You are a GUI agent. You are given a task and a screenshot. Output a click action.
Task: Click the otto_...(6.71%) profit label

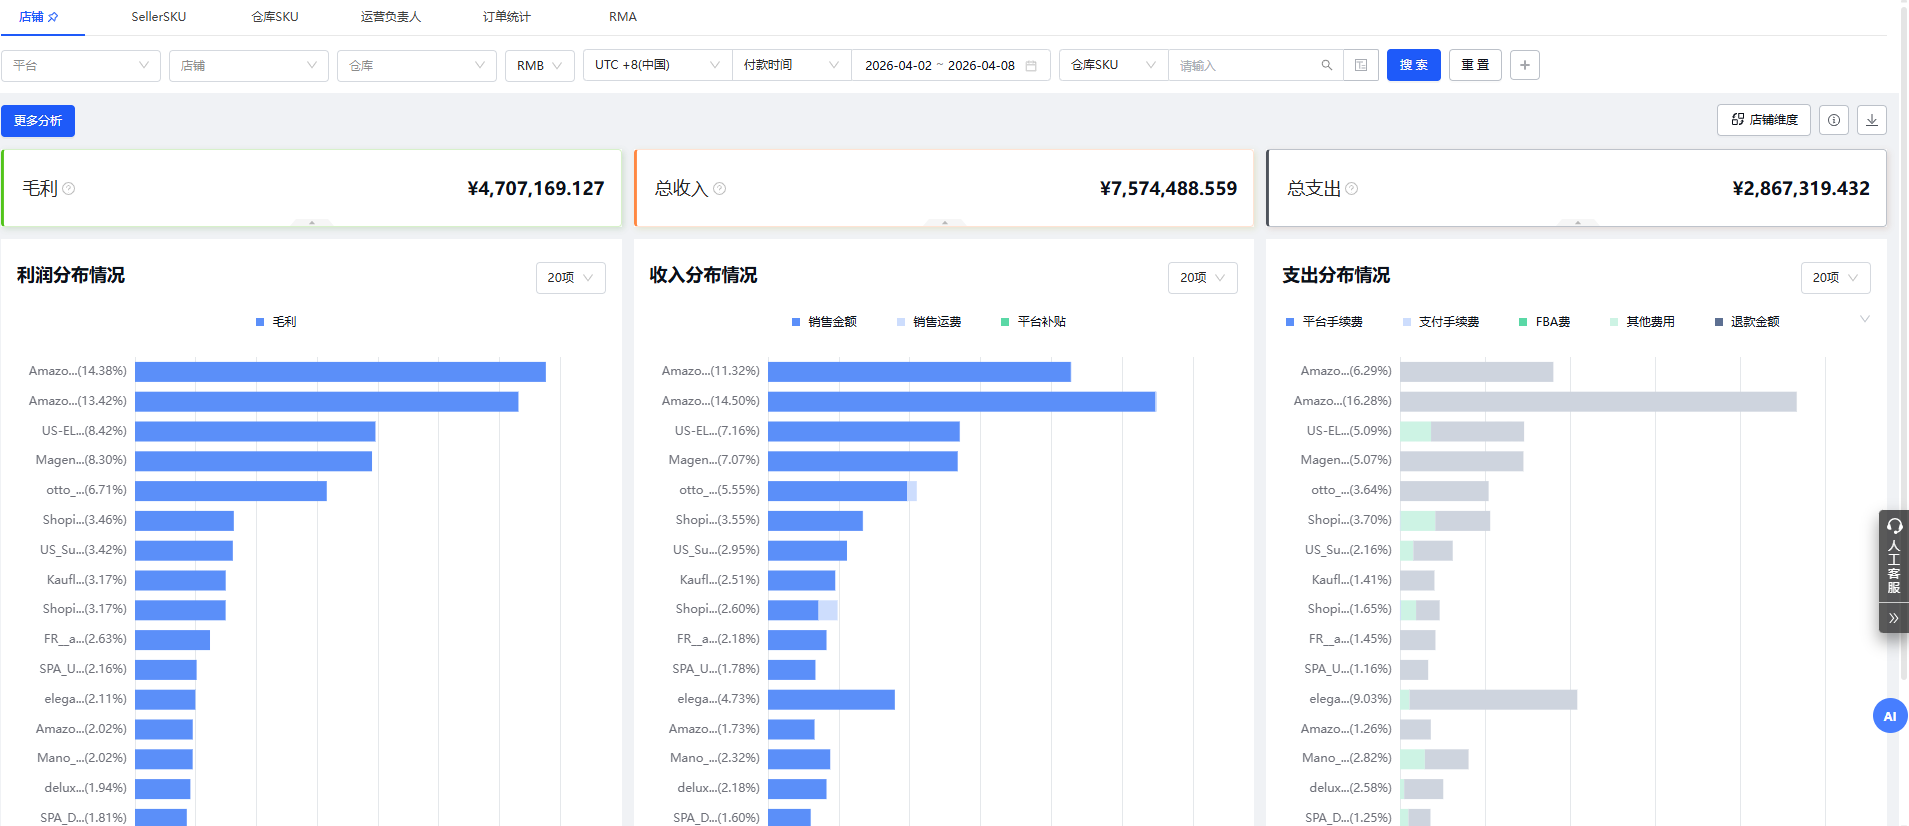(87, 491)
